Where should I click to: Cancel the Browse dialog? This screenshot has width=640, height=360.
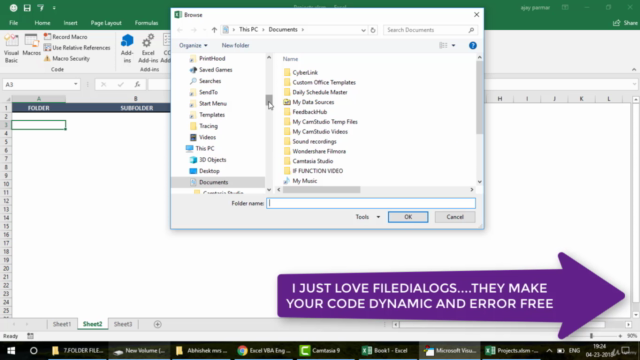(455, 217)
